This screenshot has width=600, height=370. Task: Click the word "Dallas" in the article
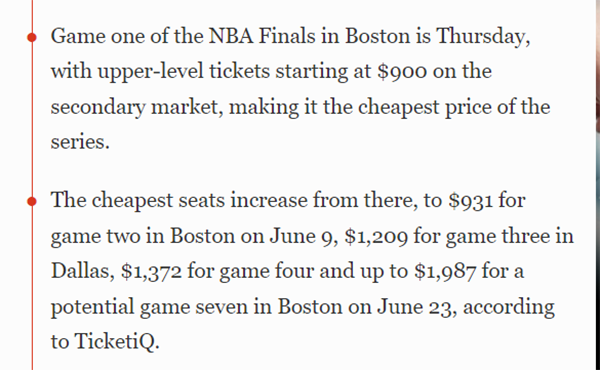point(82,271)
